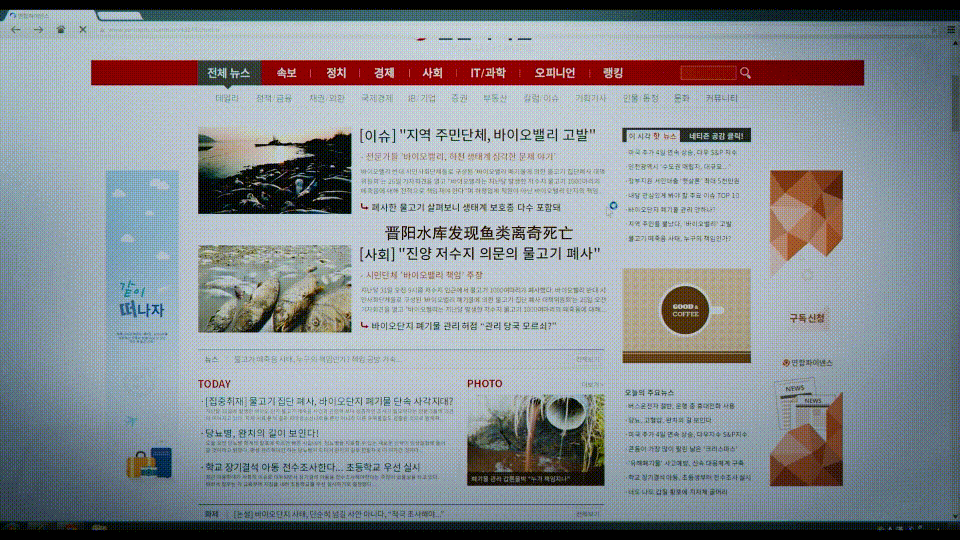Open the 전체 뉴스 tab

(x=228, y=73)
